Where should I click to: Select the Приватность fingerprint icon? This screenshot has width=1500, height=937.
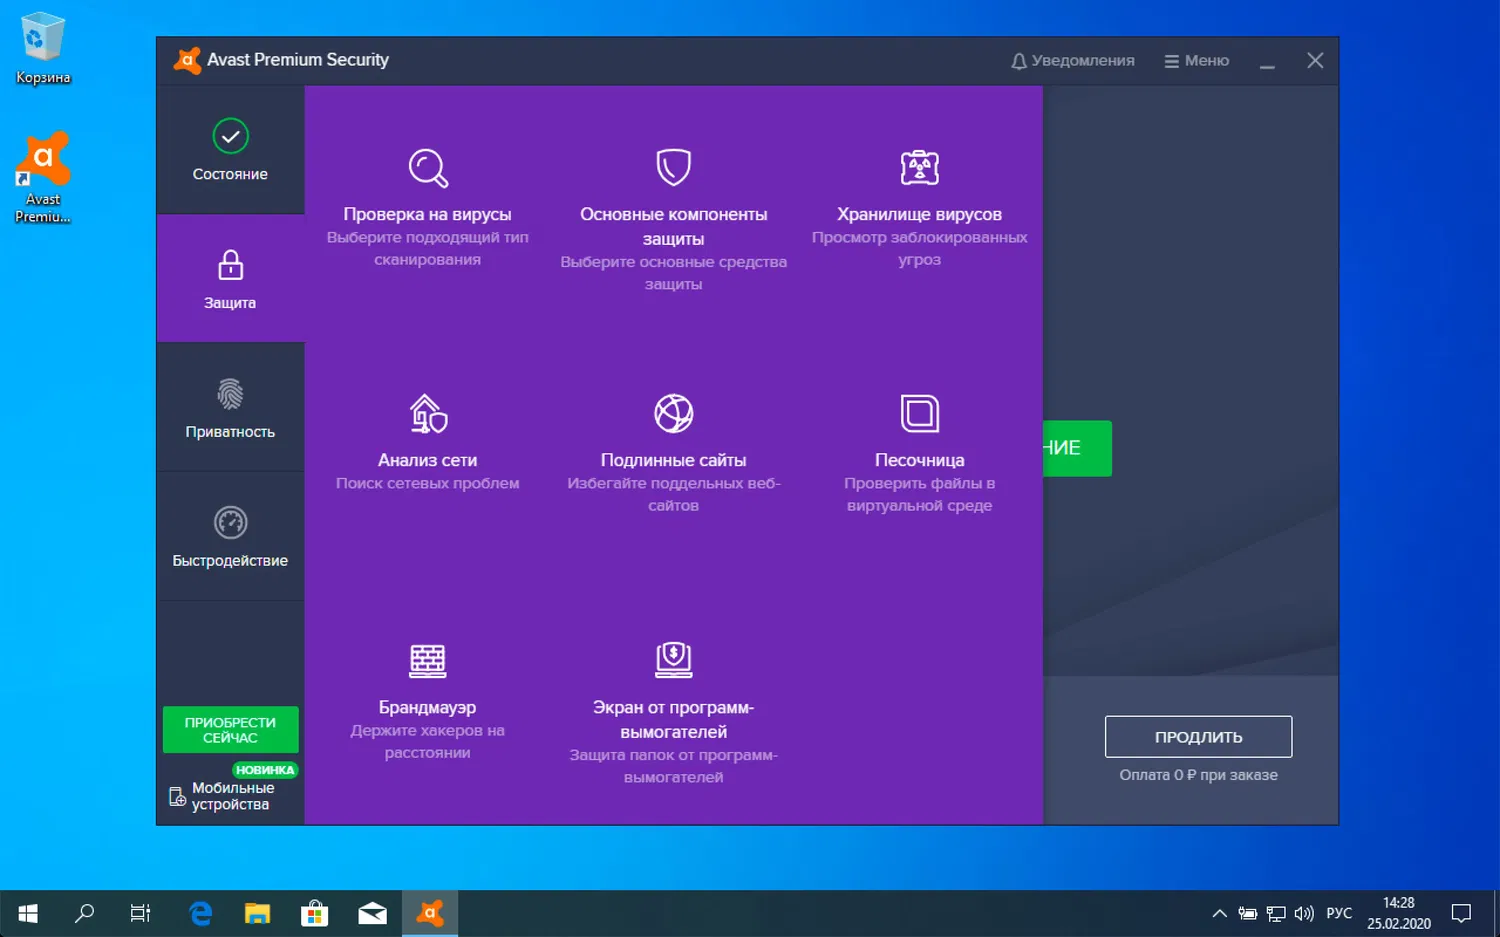click(x=230, y=394)
